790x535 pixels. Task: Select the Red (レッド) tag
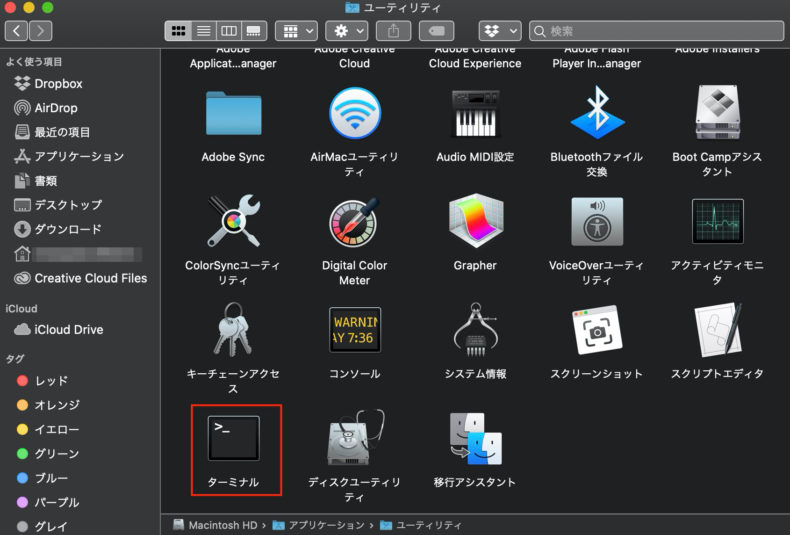(42, 381)
